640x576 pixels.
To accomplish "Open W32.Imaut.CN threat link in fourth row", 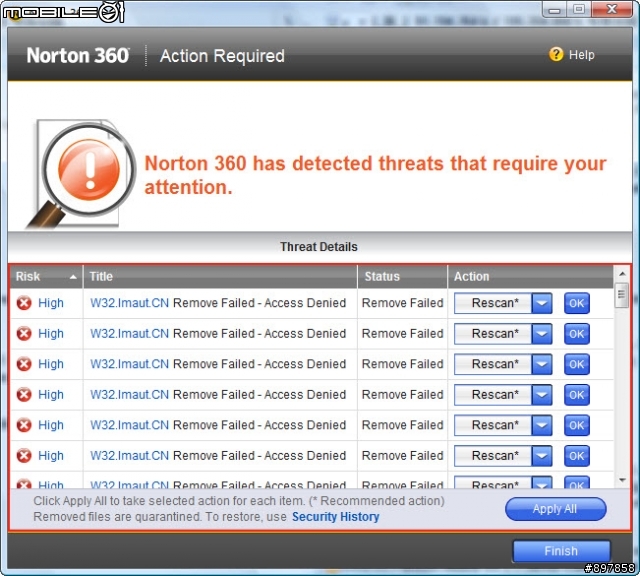I will click(x=129, y=394).
